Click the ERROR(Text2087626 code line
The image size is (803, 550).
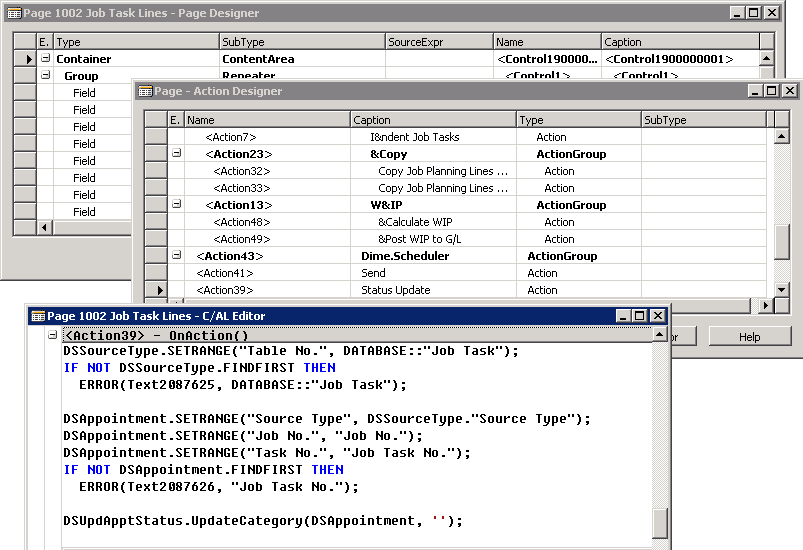219,486
